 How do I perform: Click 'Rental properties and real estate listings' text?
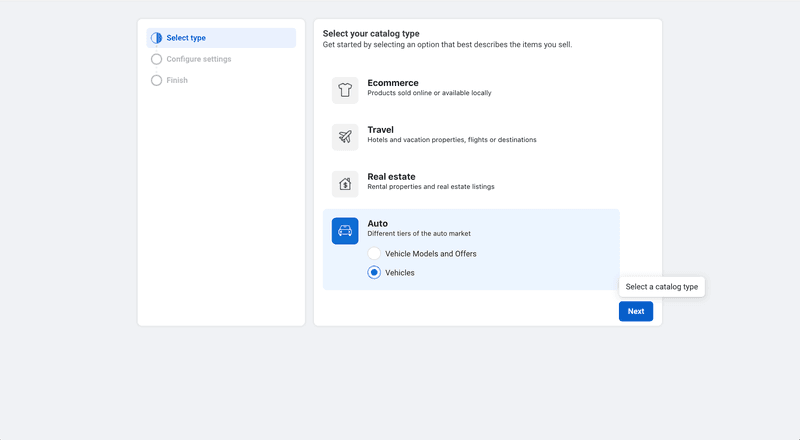click(x=431, y=187)
